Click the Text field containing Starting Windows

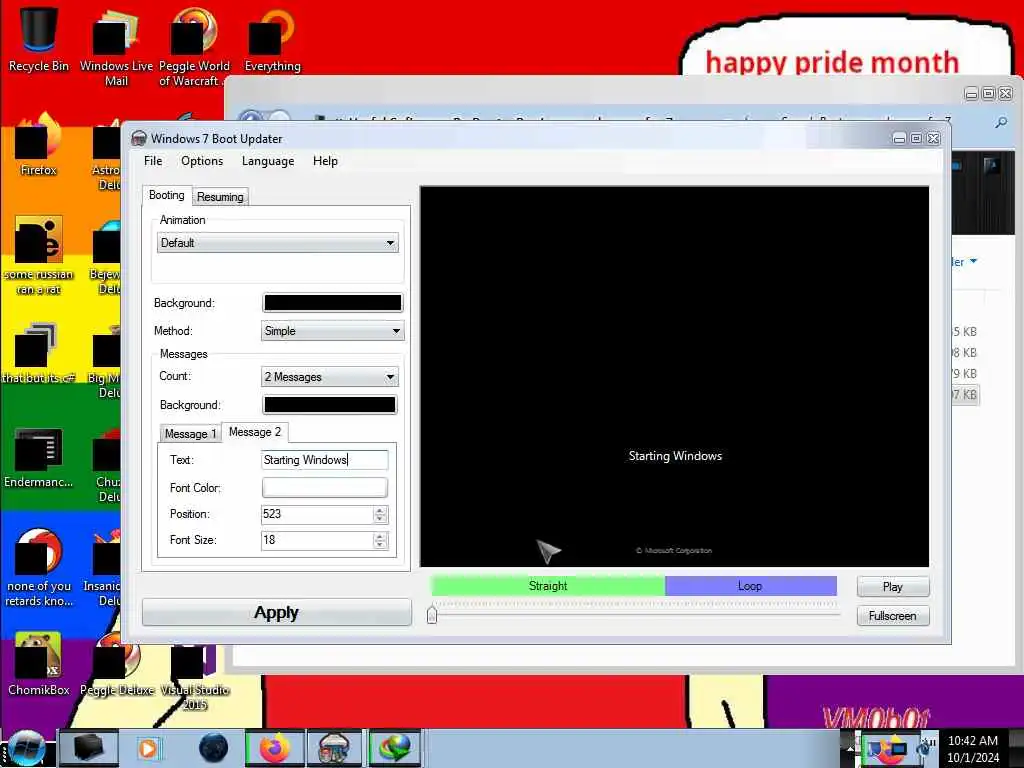[325, 460]
